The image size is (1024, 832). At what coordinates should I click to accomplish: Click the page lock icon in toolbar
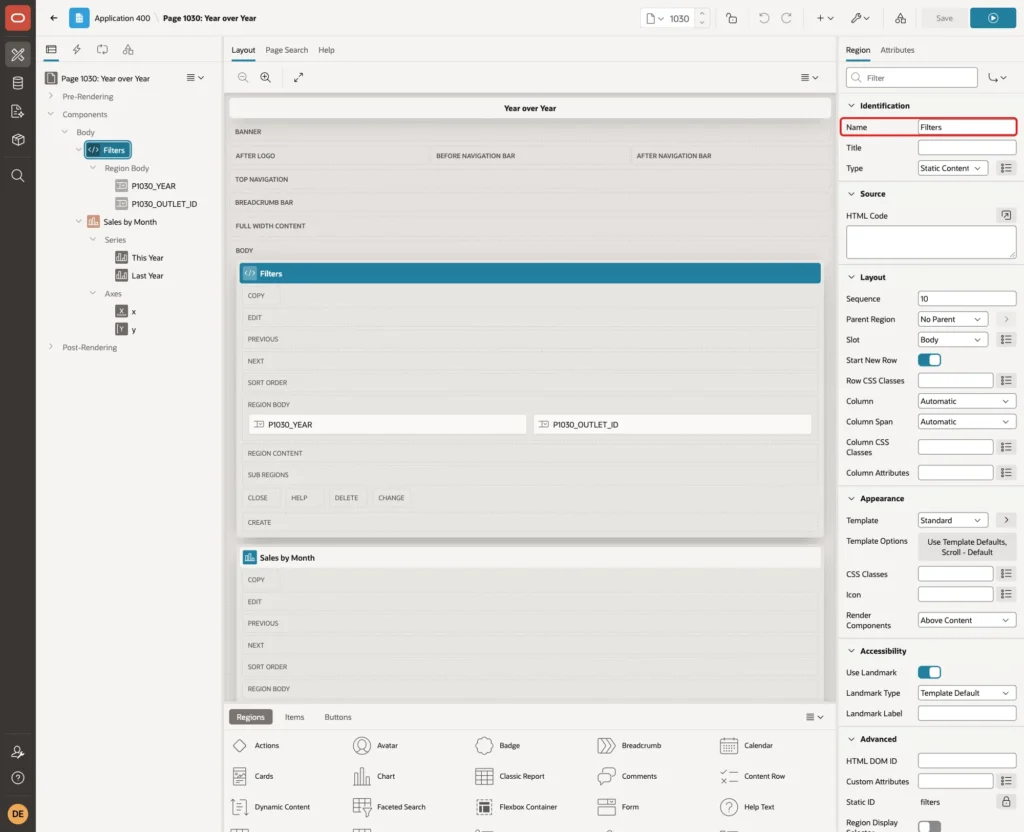pyautogui.click(x=732, y=18)
